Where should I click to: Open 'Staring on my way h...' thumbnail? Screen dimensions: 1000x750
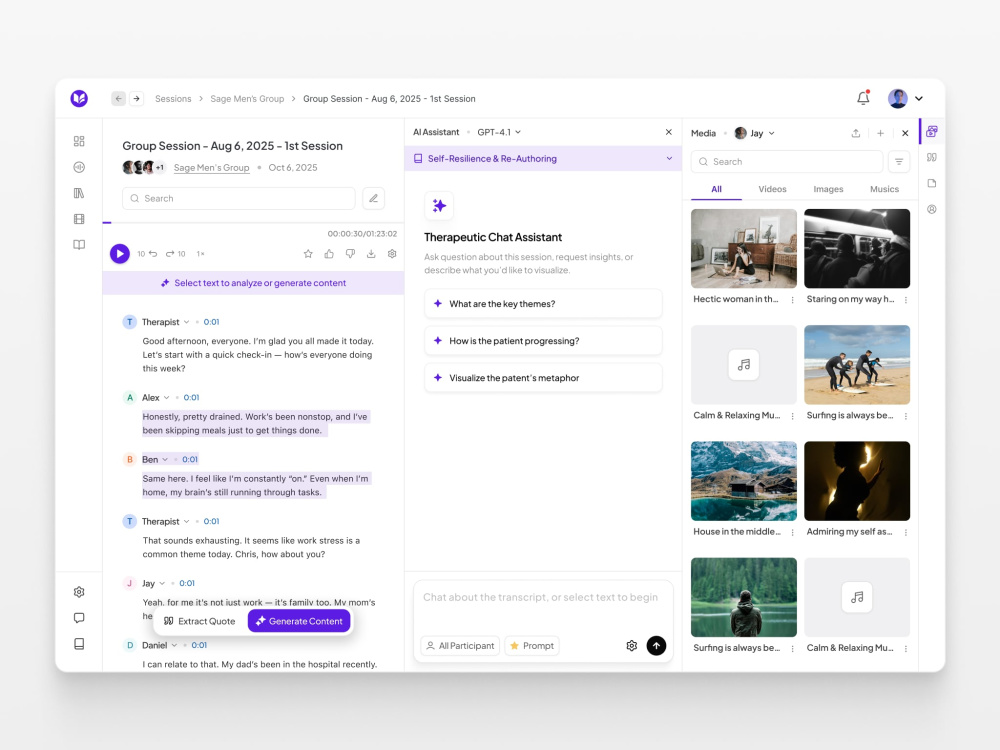click(x=857, y=248)
